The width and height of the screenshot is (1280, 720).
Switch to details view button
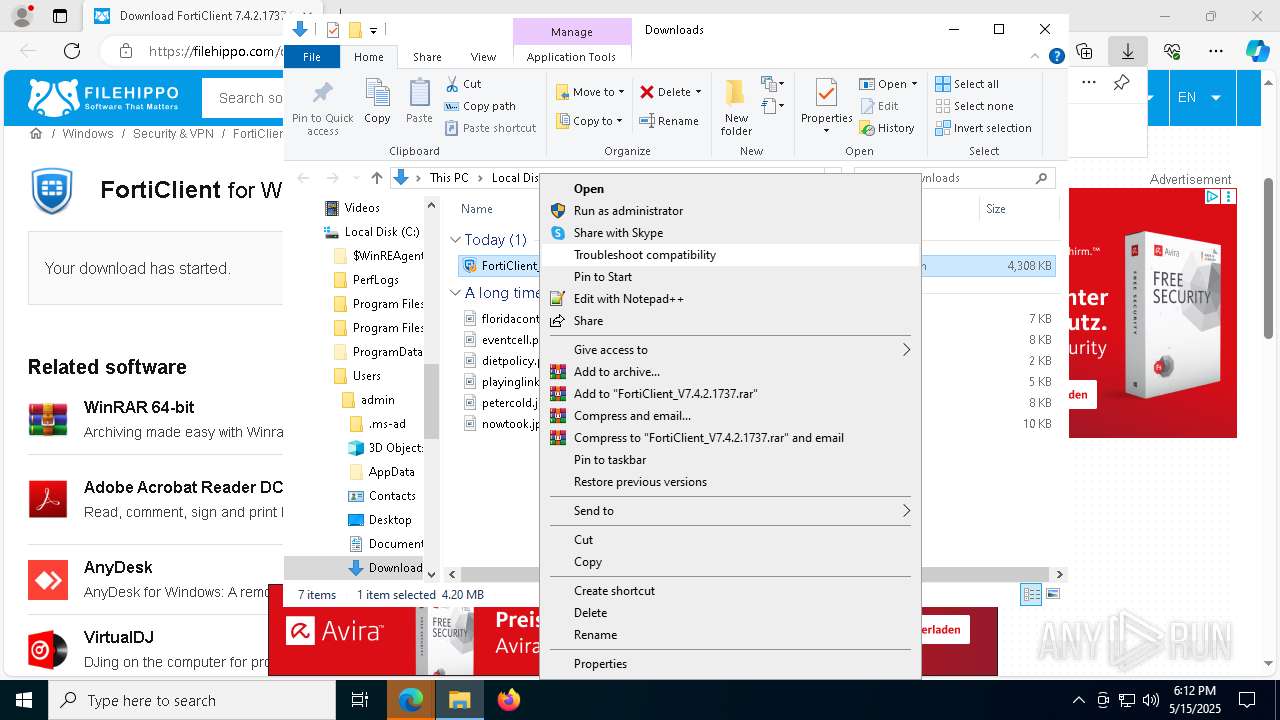pyautogui.click(x=1031, y=595)
